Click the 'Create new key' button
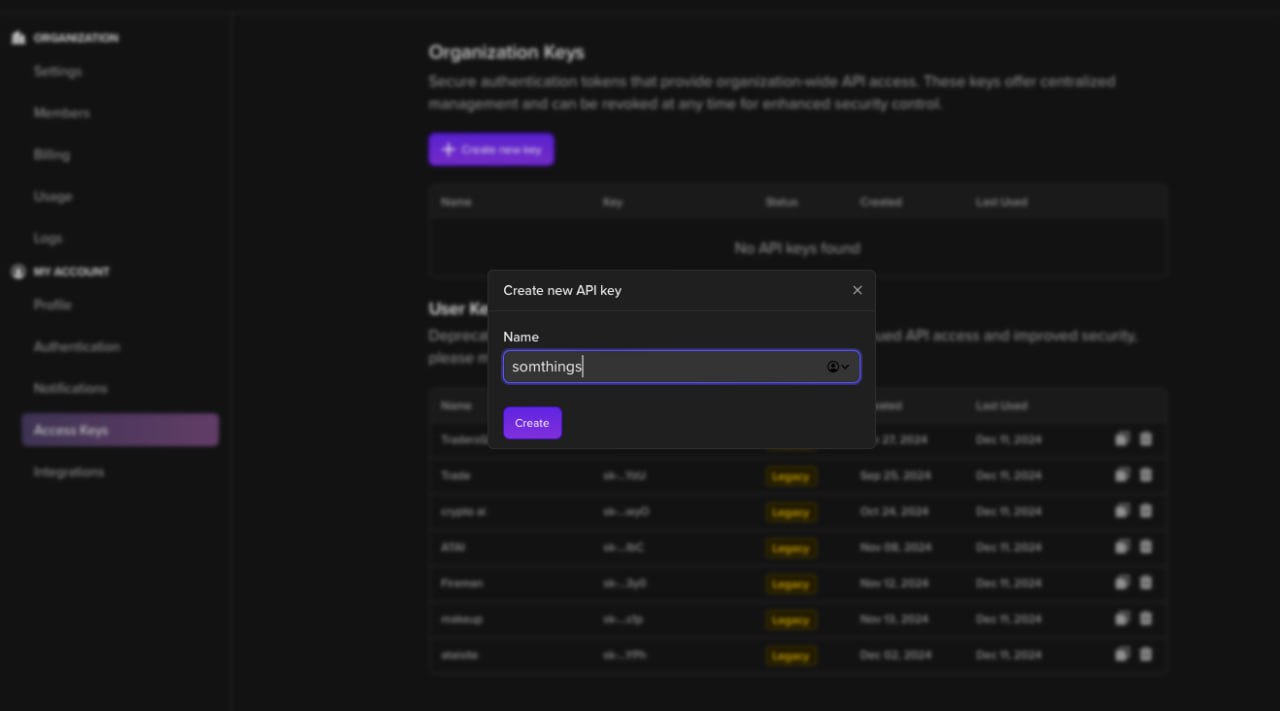 [x=491, y=150]
